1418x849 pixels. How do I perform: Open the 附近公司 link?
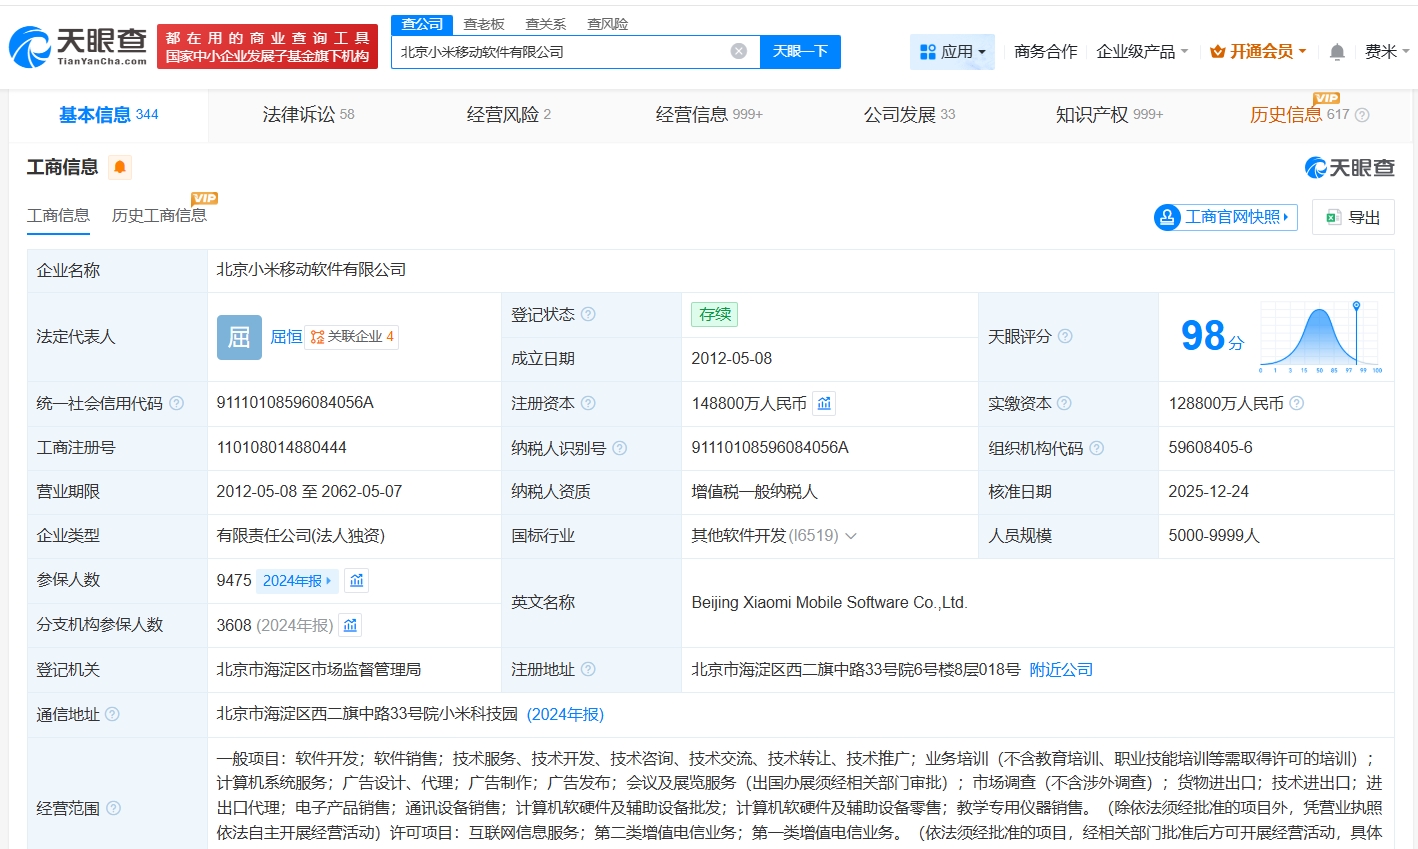[1061, 669]
